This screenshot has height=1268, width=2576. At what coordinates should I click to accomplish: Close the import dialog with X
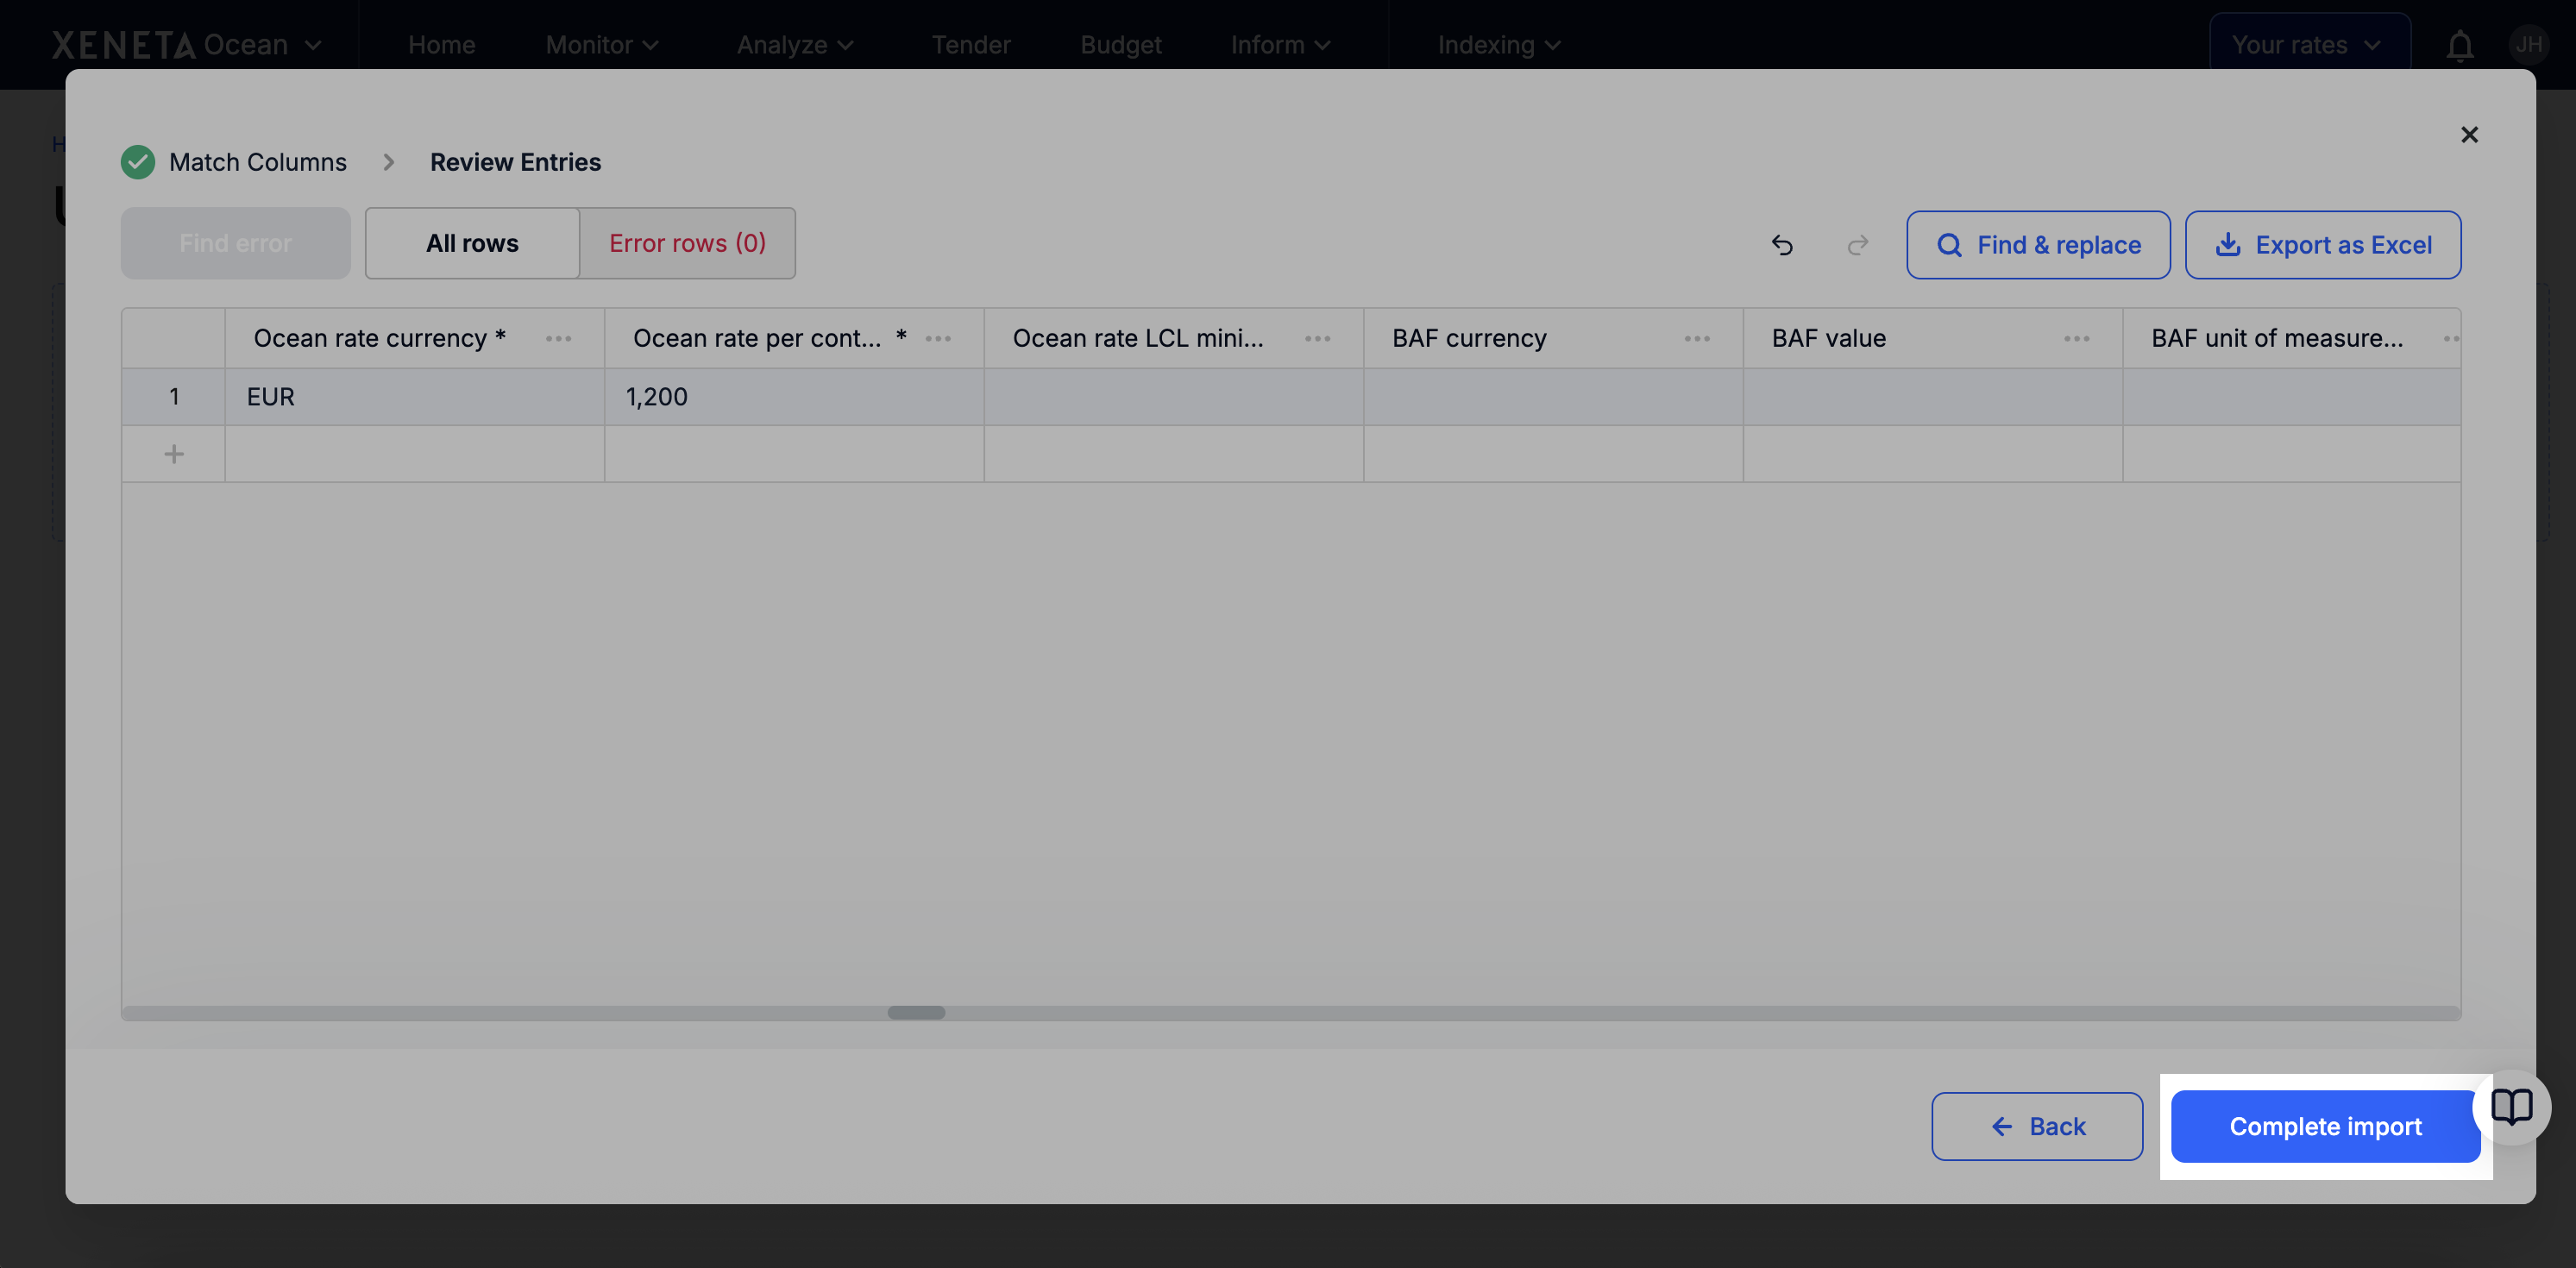coord(2469,135)
